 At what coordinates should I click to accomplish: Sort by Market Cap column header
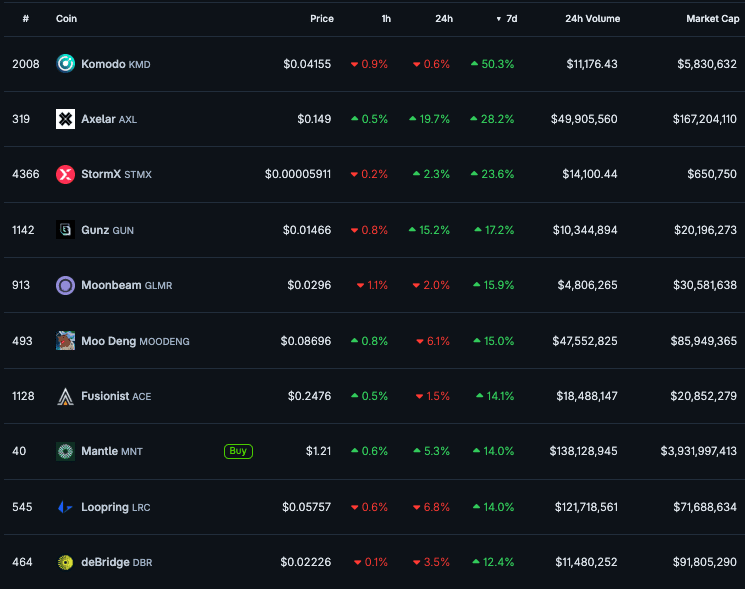(x=712, y=19)
